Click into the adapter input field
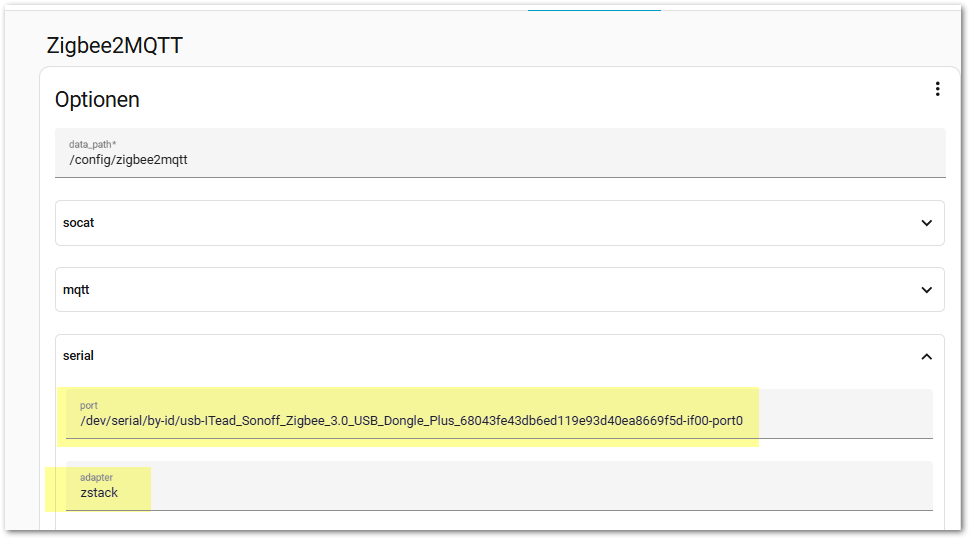This screenshot has width=970, height=539. (500, 486)
